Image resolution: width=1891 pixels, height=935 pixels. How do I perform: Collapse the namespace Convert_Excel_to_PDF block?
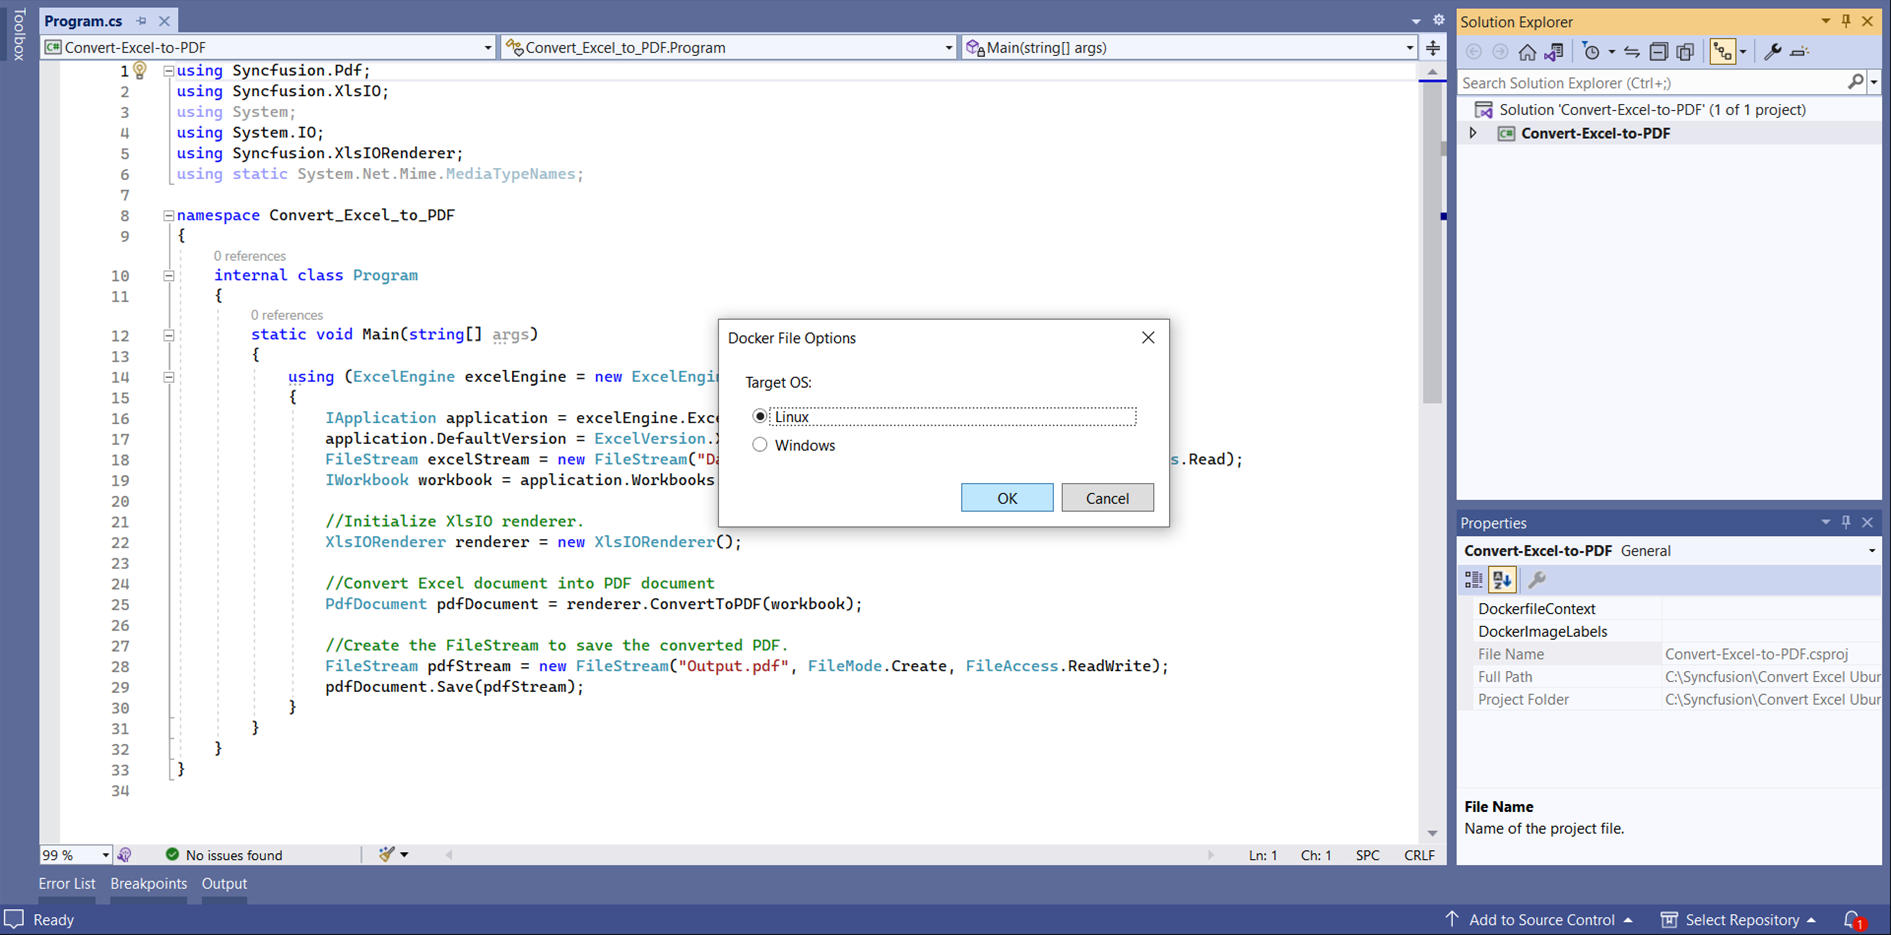pos(169,215)
